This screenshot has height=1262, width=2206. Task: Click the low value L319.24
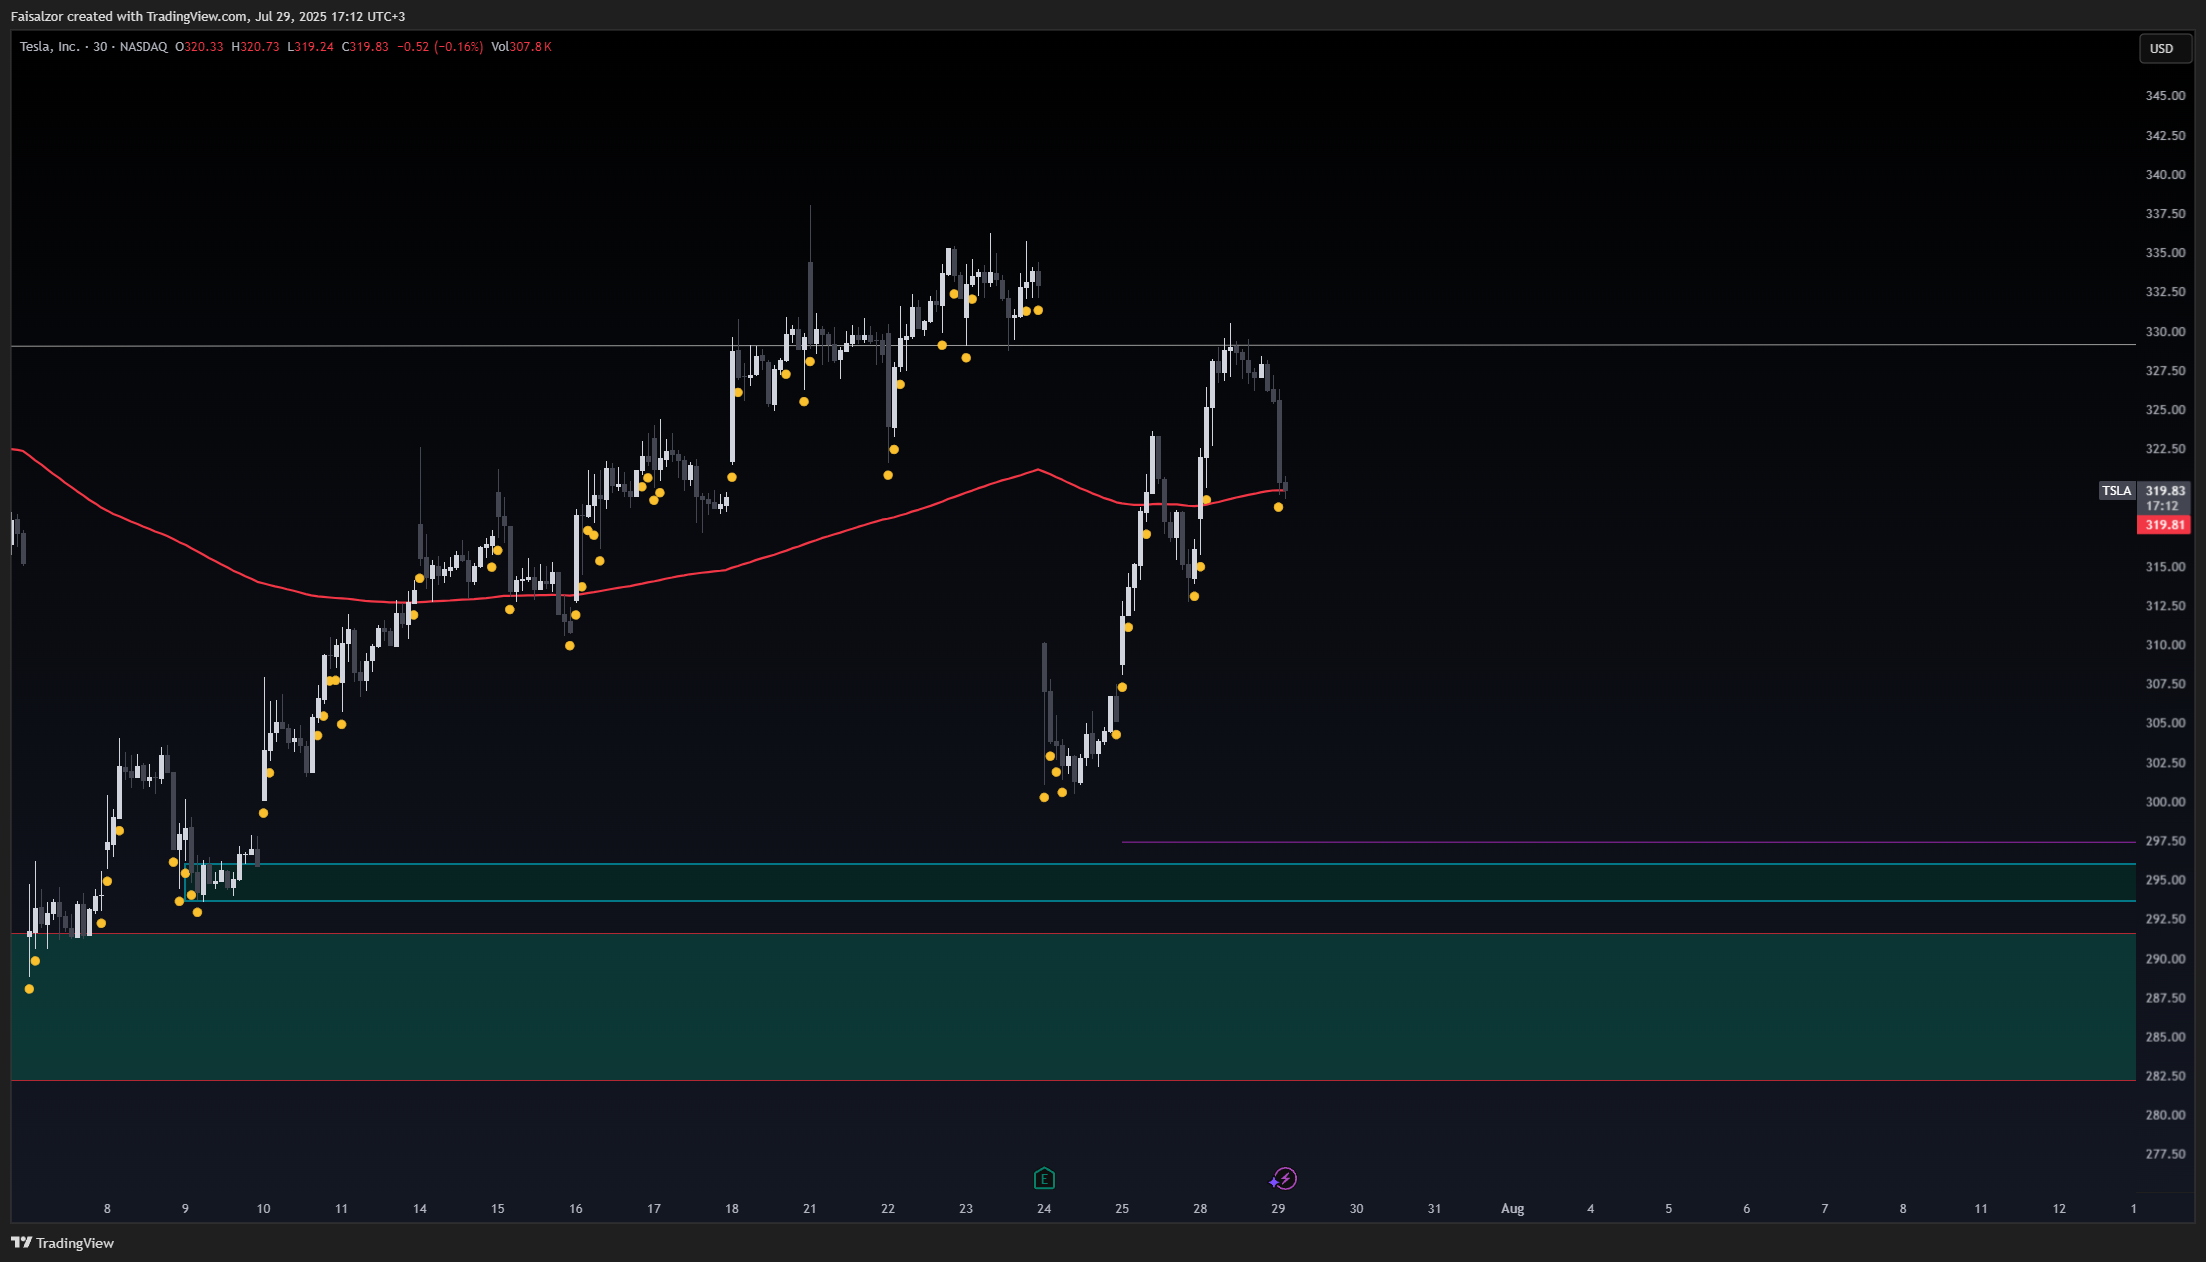(310, 47)
